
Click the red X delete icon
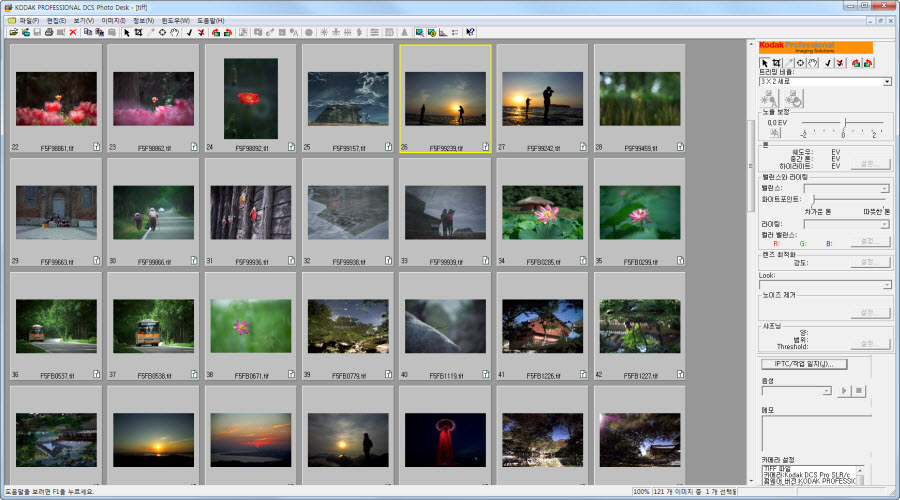[x=73, y=32]
